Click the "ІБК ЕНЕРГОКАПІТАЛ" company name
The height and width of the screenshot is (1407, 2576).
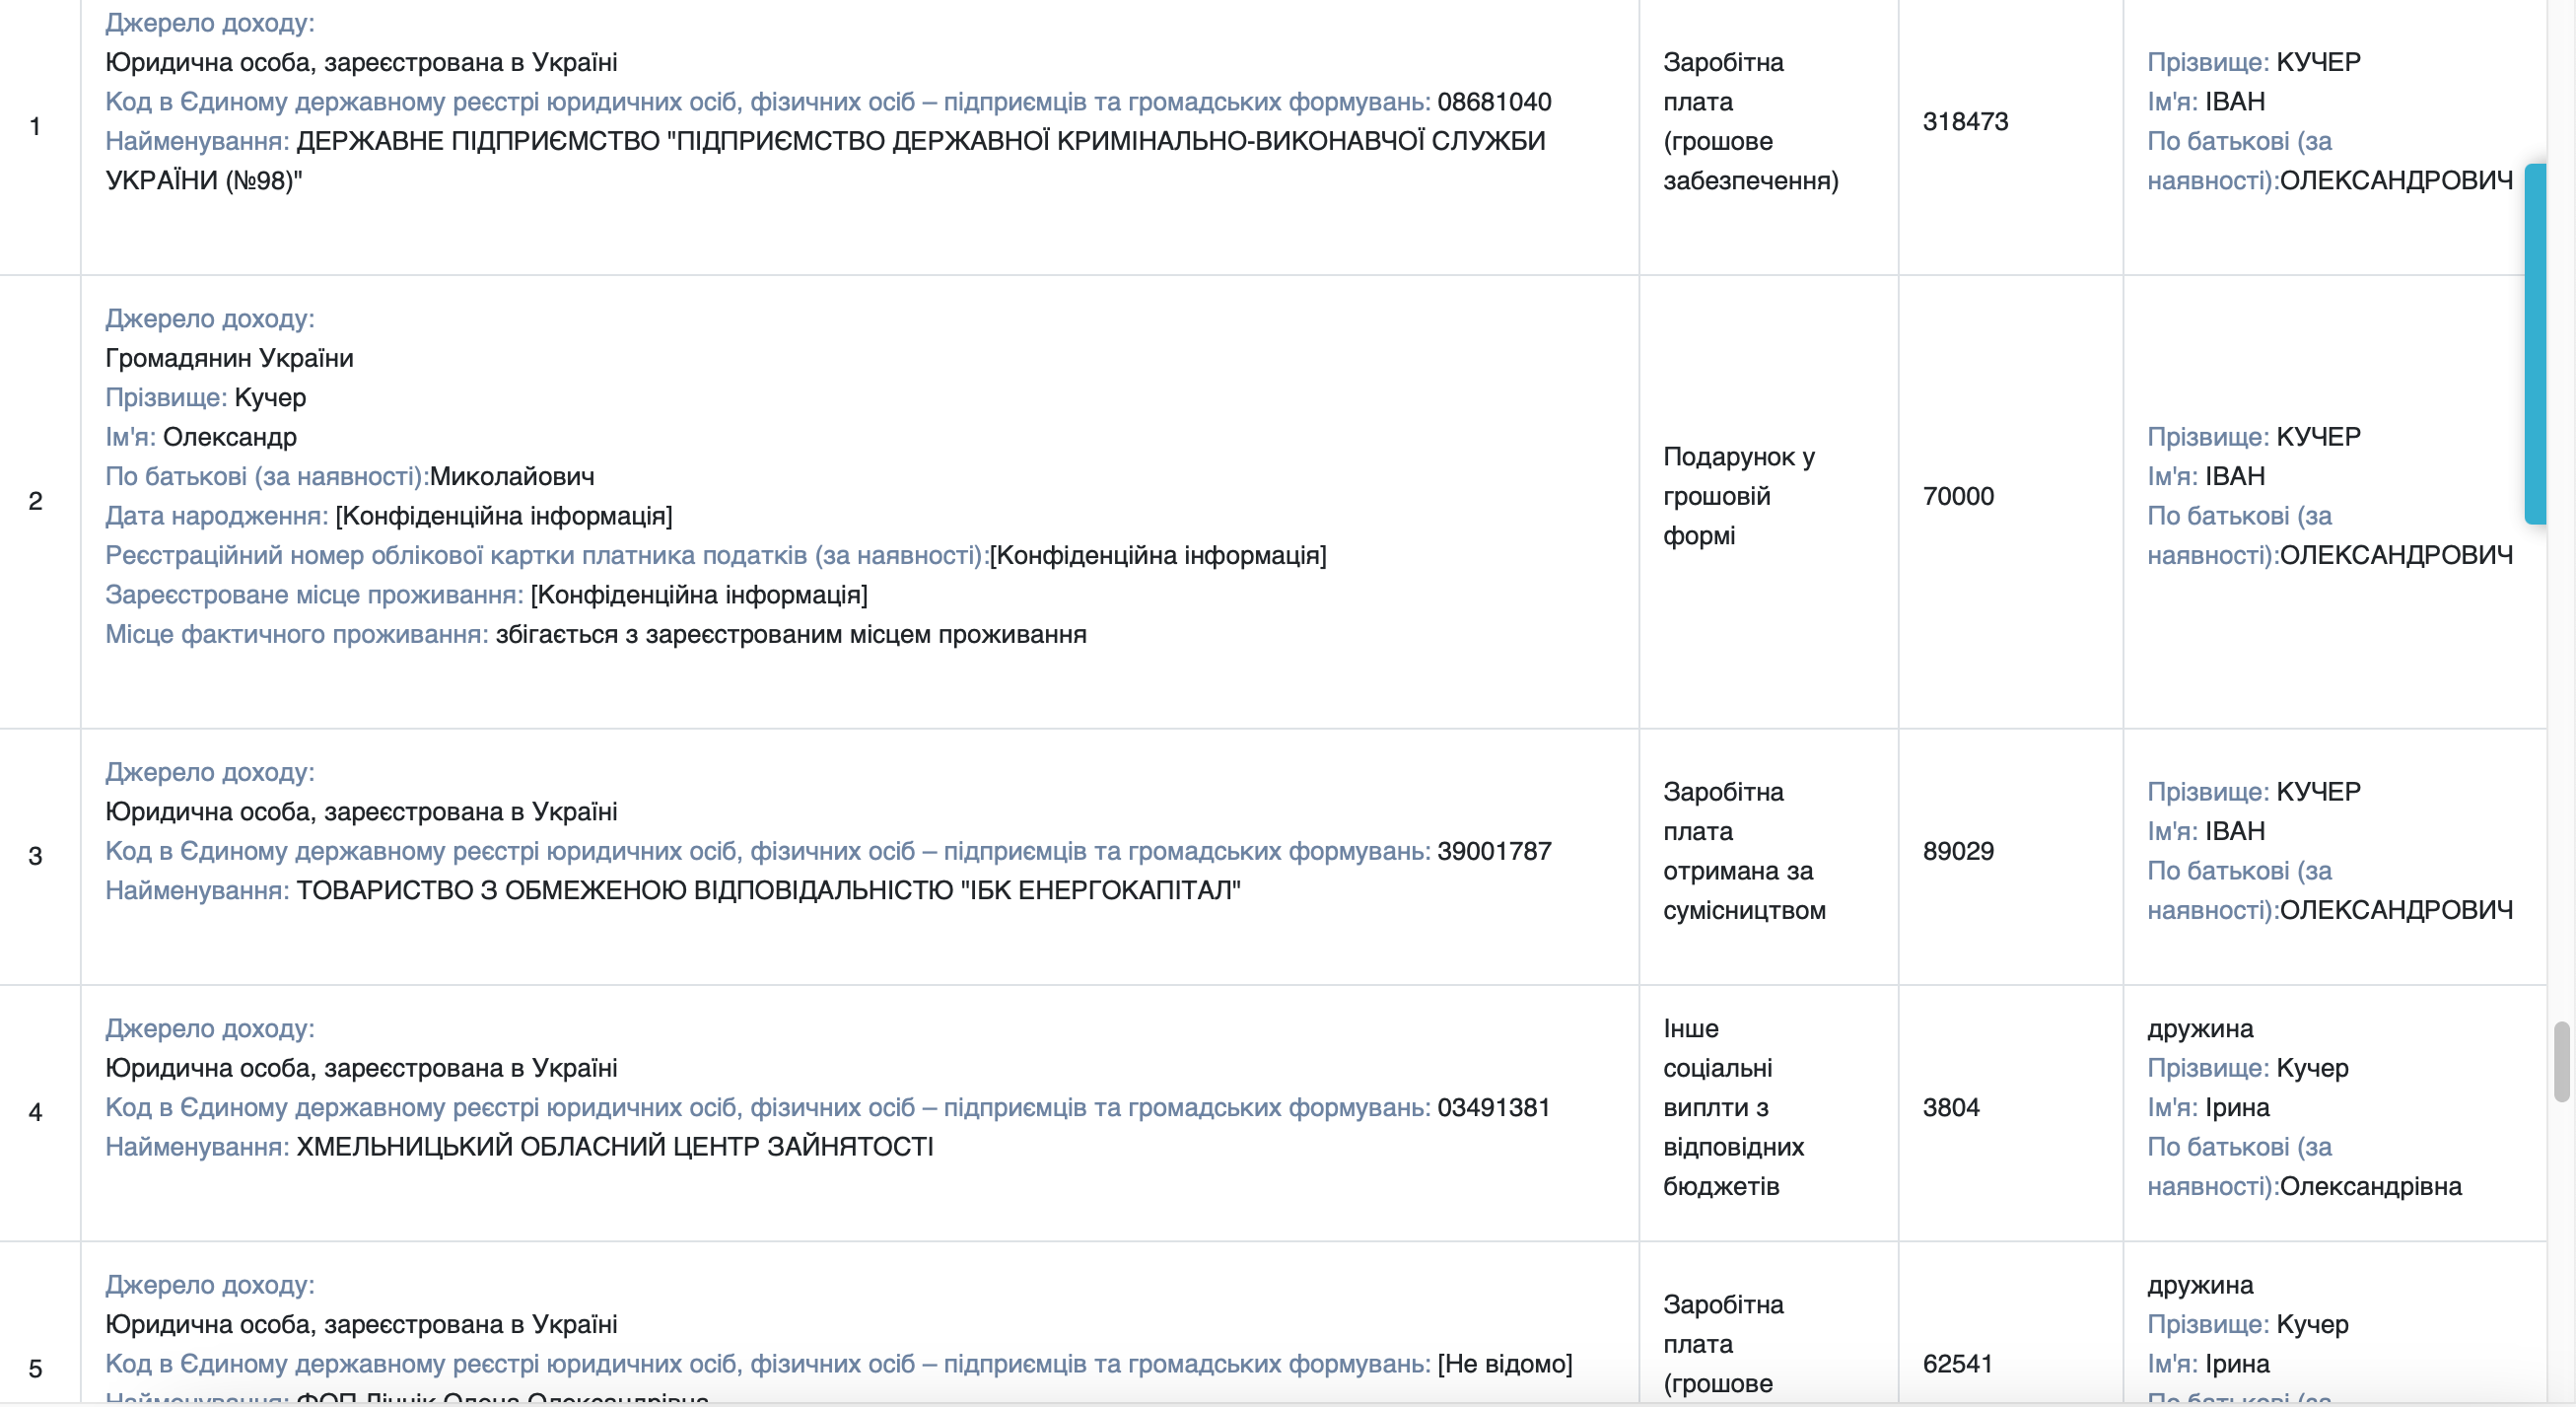pyautogui.click(x=1100, y=890)
